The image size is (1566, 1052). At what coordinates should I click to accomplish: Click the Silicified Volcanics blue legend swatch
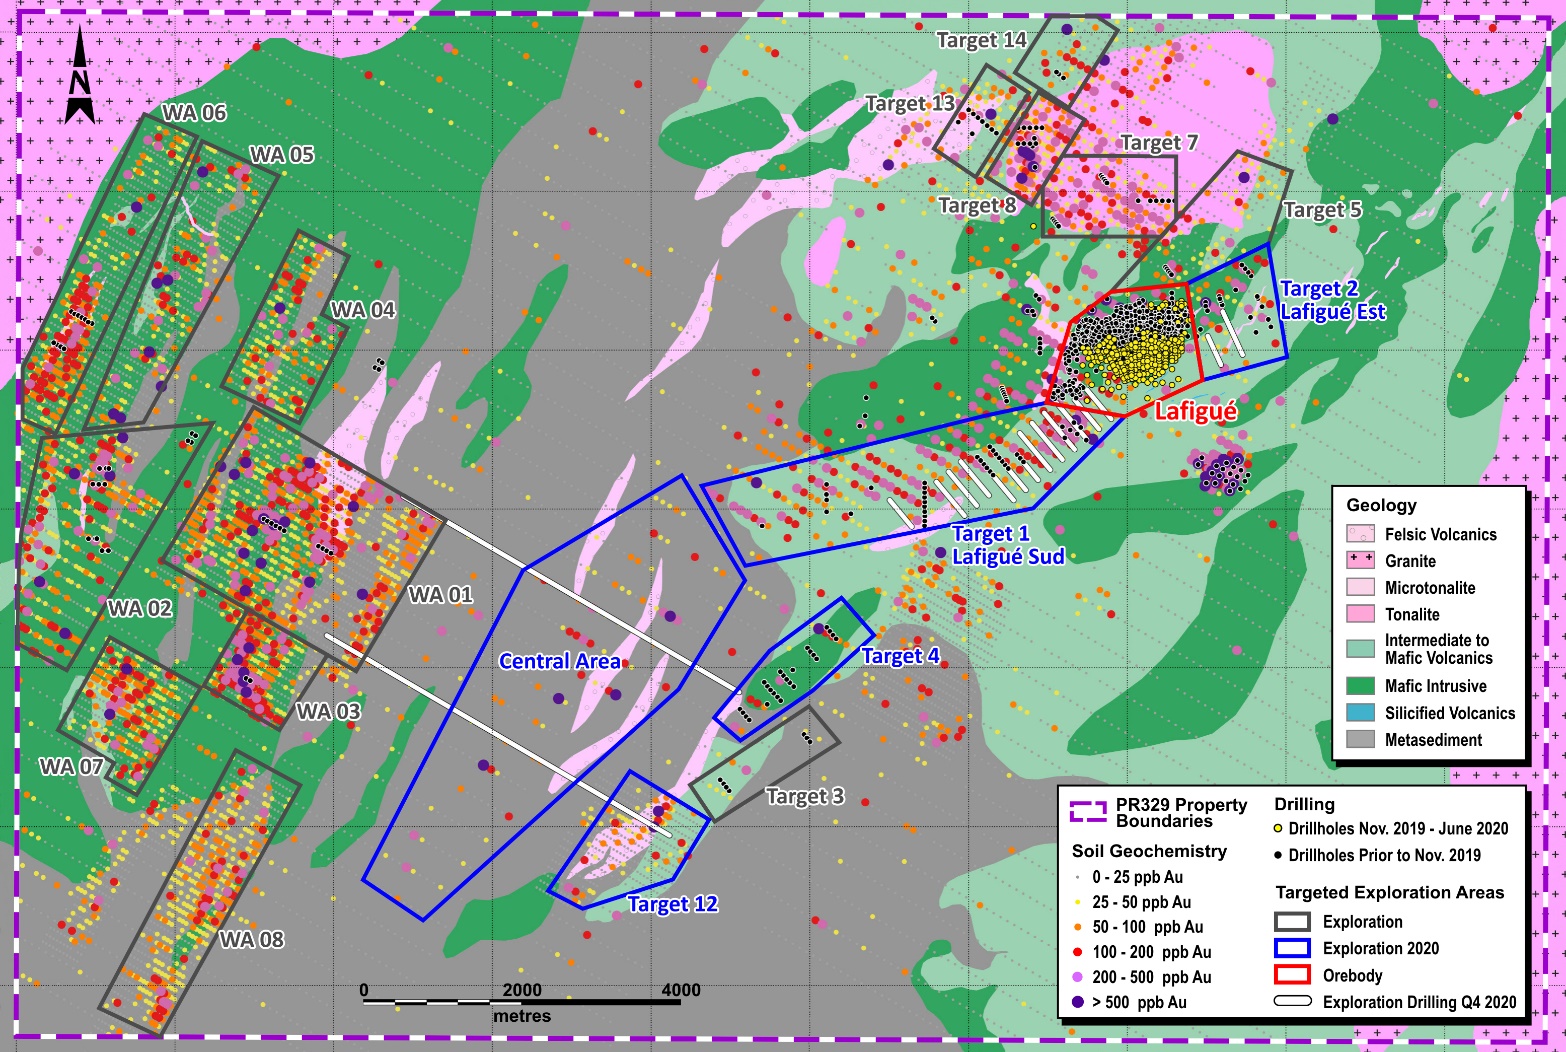pos(1360,713)
